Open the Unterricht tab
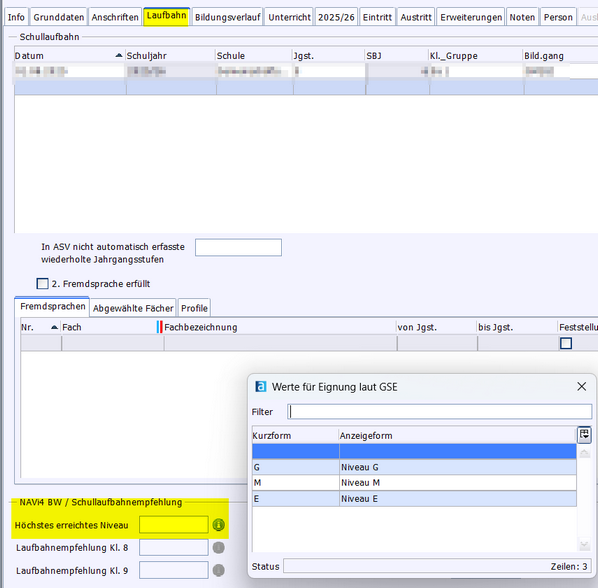598x588 pixels. pos(289,18)
